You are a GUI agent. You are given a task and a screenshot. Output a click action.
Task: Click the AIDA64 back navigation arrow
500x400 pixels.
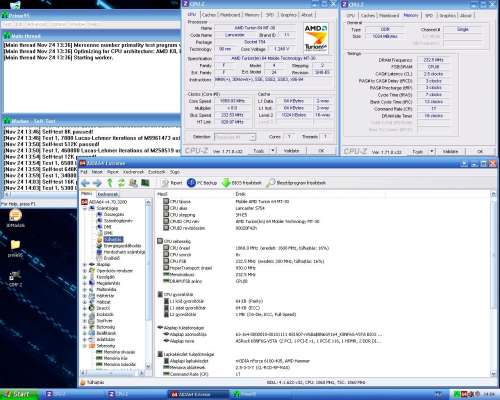coord(85,183)
